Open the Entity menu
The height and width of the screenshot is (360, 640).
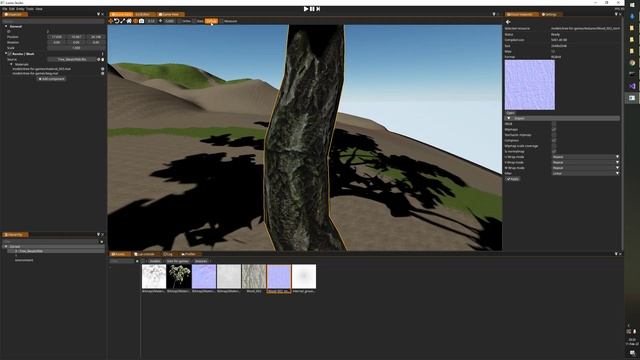click(x=20, y=9)
